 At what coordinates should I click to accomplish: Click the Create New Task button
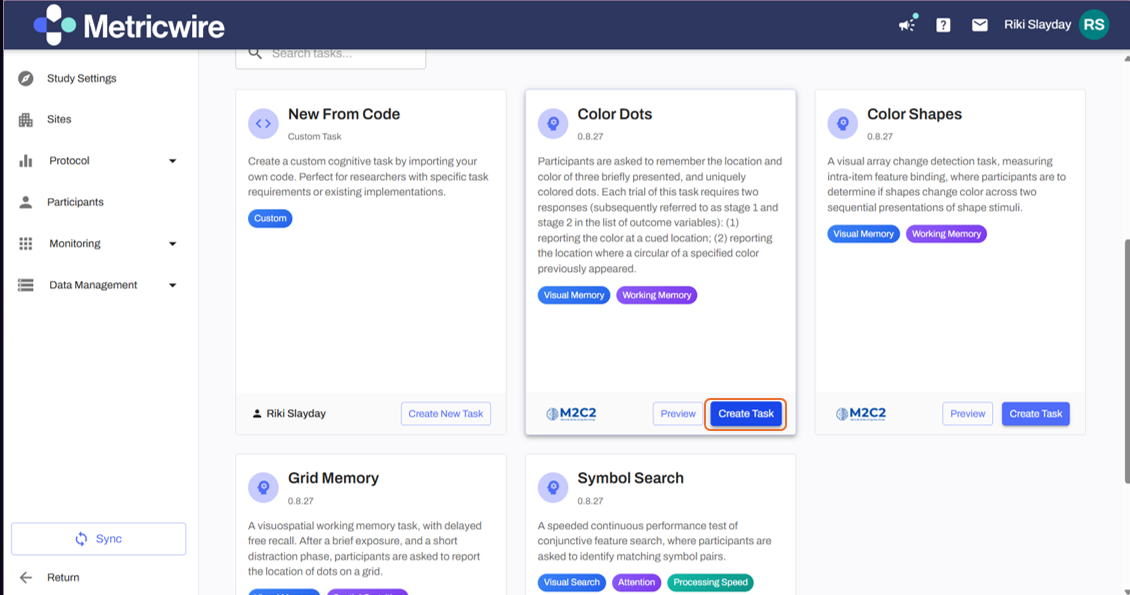point(445,414)
